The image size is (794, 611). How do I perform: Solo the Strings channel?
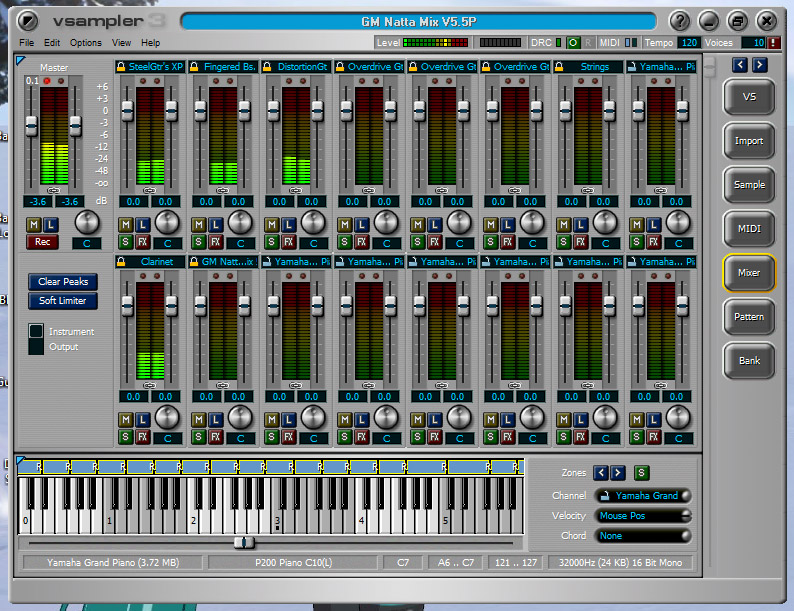coord(564,241)
